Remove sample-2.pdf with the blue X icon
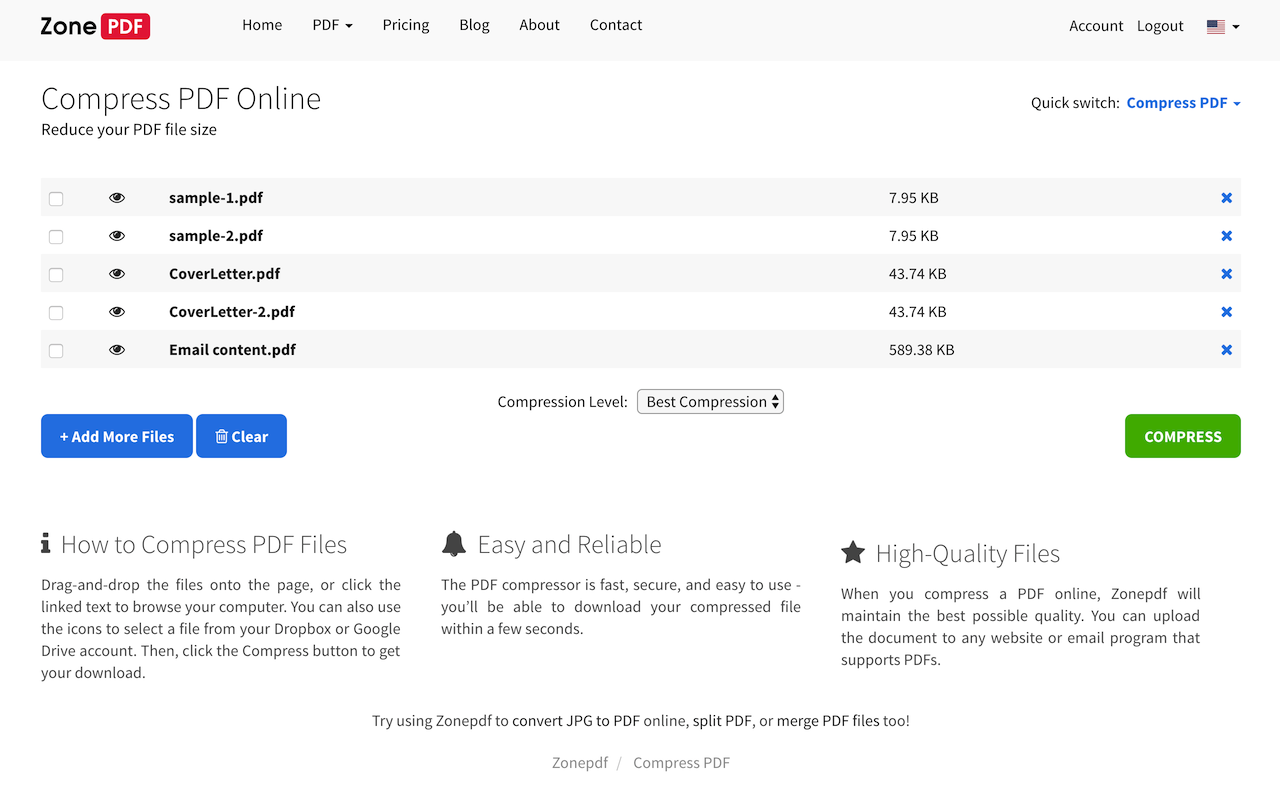 tap(1226, 235)
